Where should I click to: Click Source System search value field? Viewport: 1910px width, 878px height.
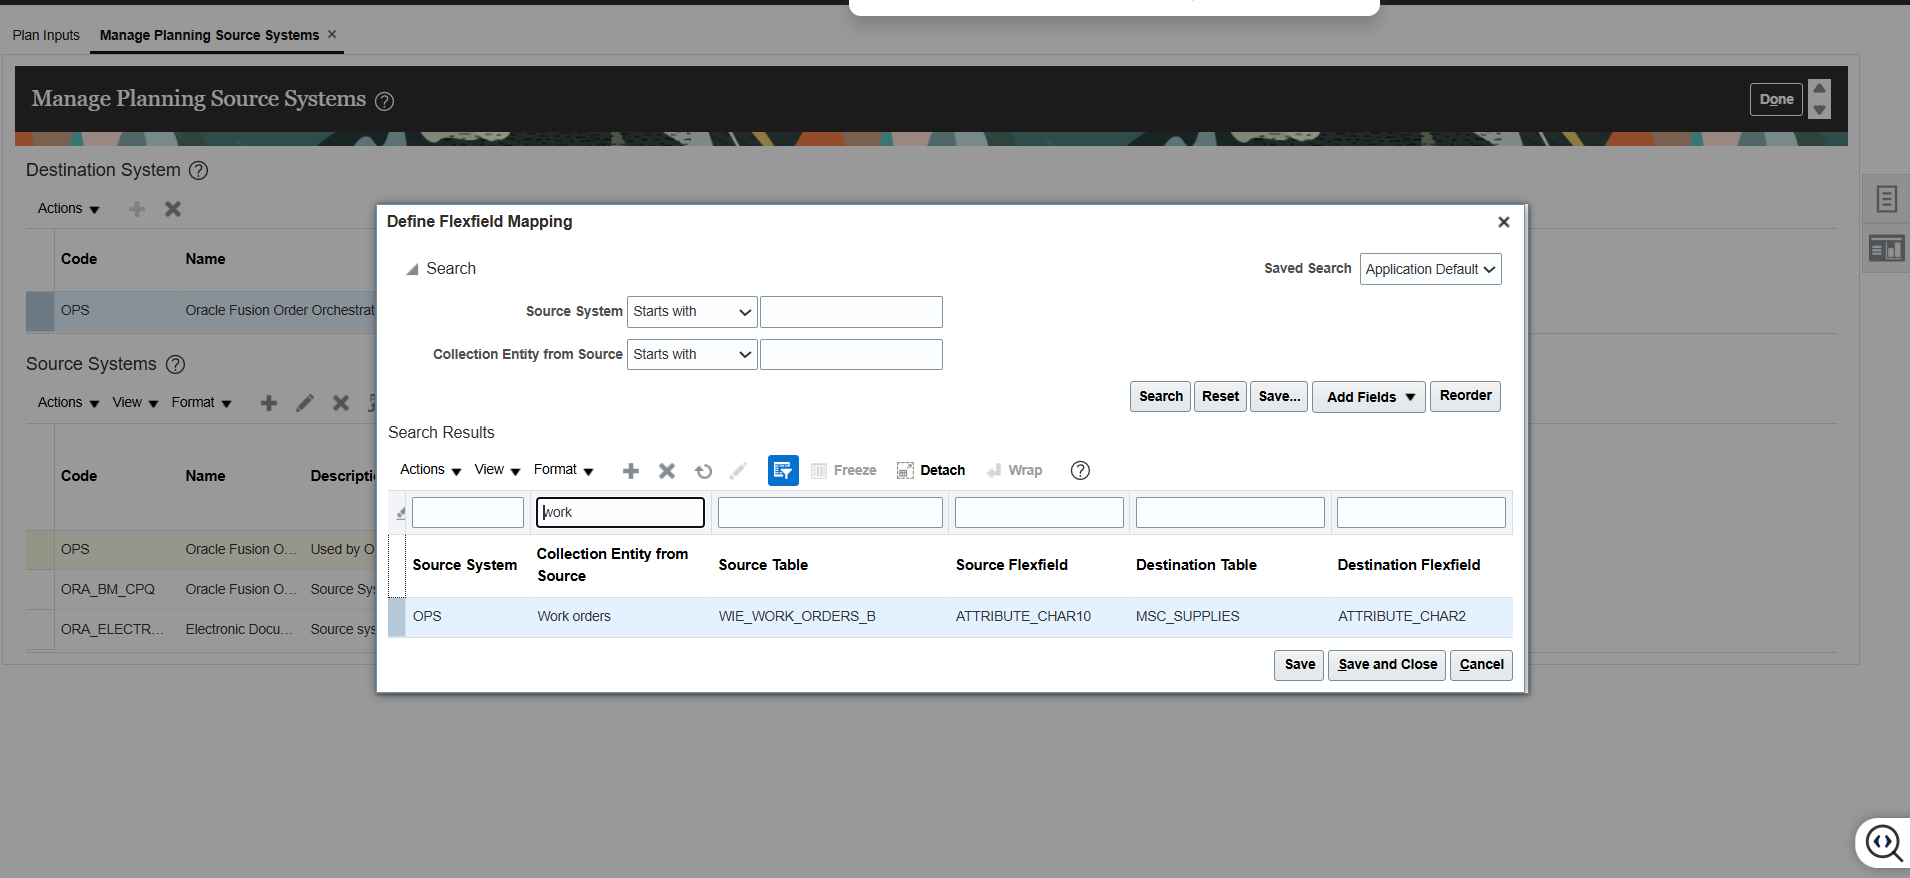[x=851, y=312]
